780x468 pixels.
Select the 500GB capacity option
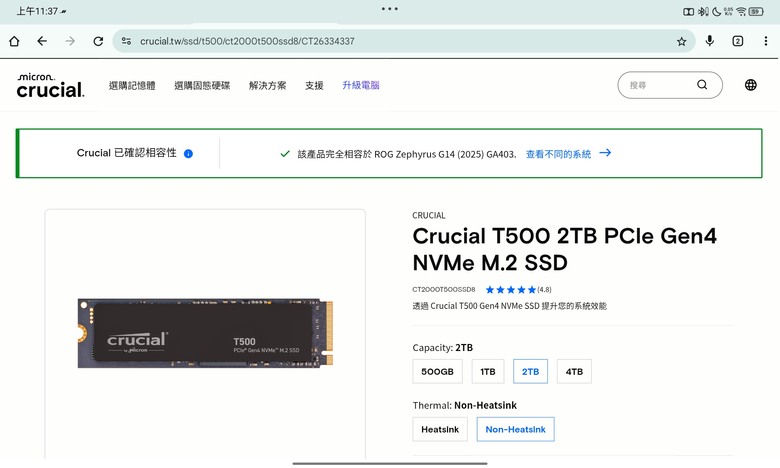coord(437,372)
